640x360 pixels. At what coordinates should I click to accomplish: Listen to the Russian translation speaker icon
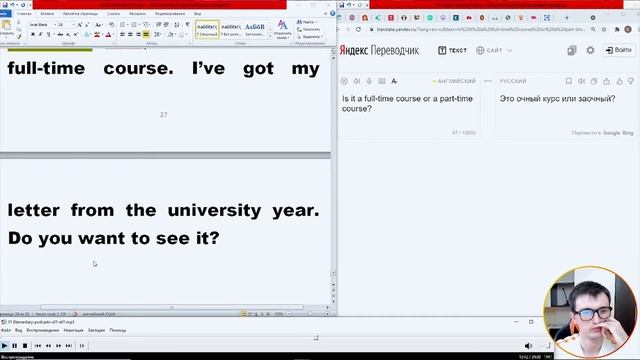[581, 81]
